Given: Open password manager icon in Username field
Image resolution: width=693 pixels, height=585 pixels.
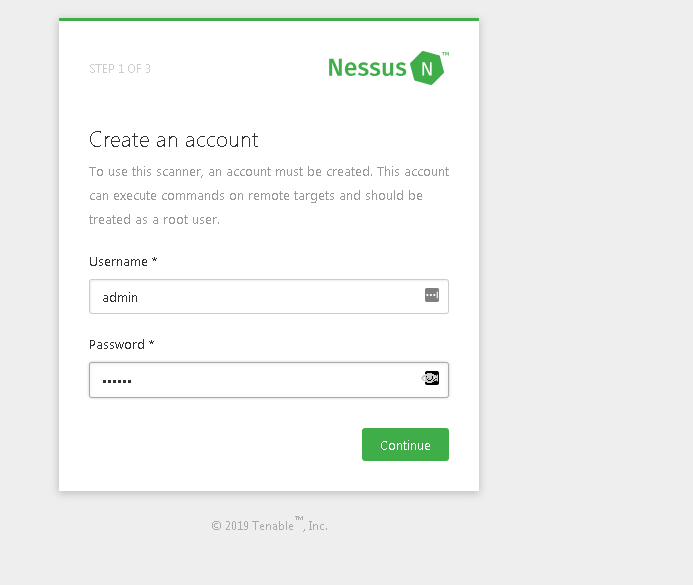Looking at the screenshot, I should tap(432, 295).
